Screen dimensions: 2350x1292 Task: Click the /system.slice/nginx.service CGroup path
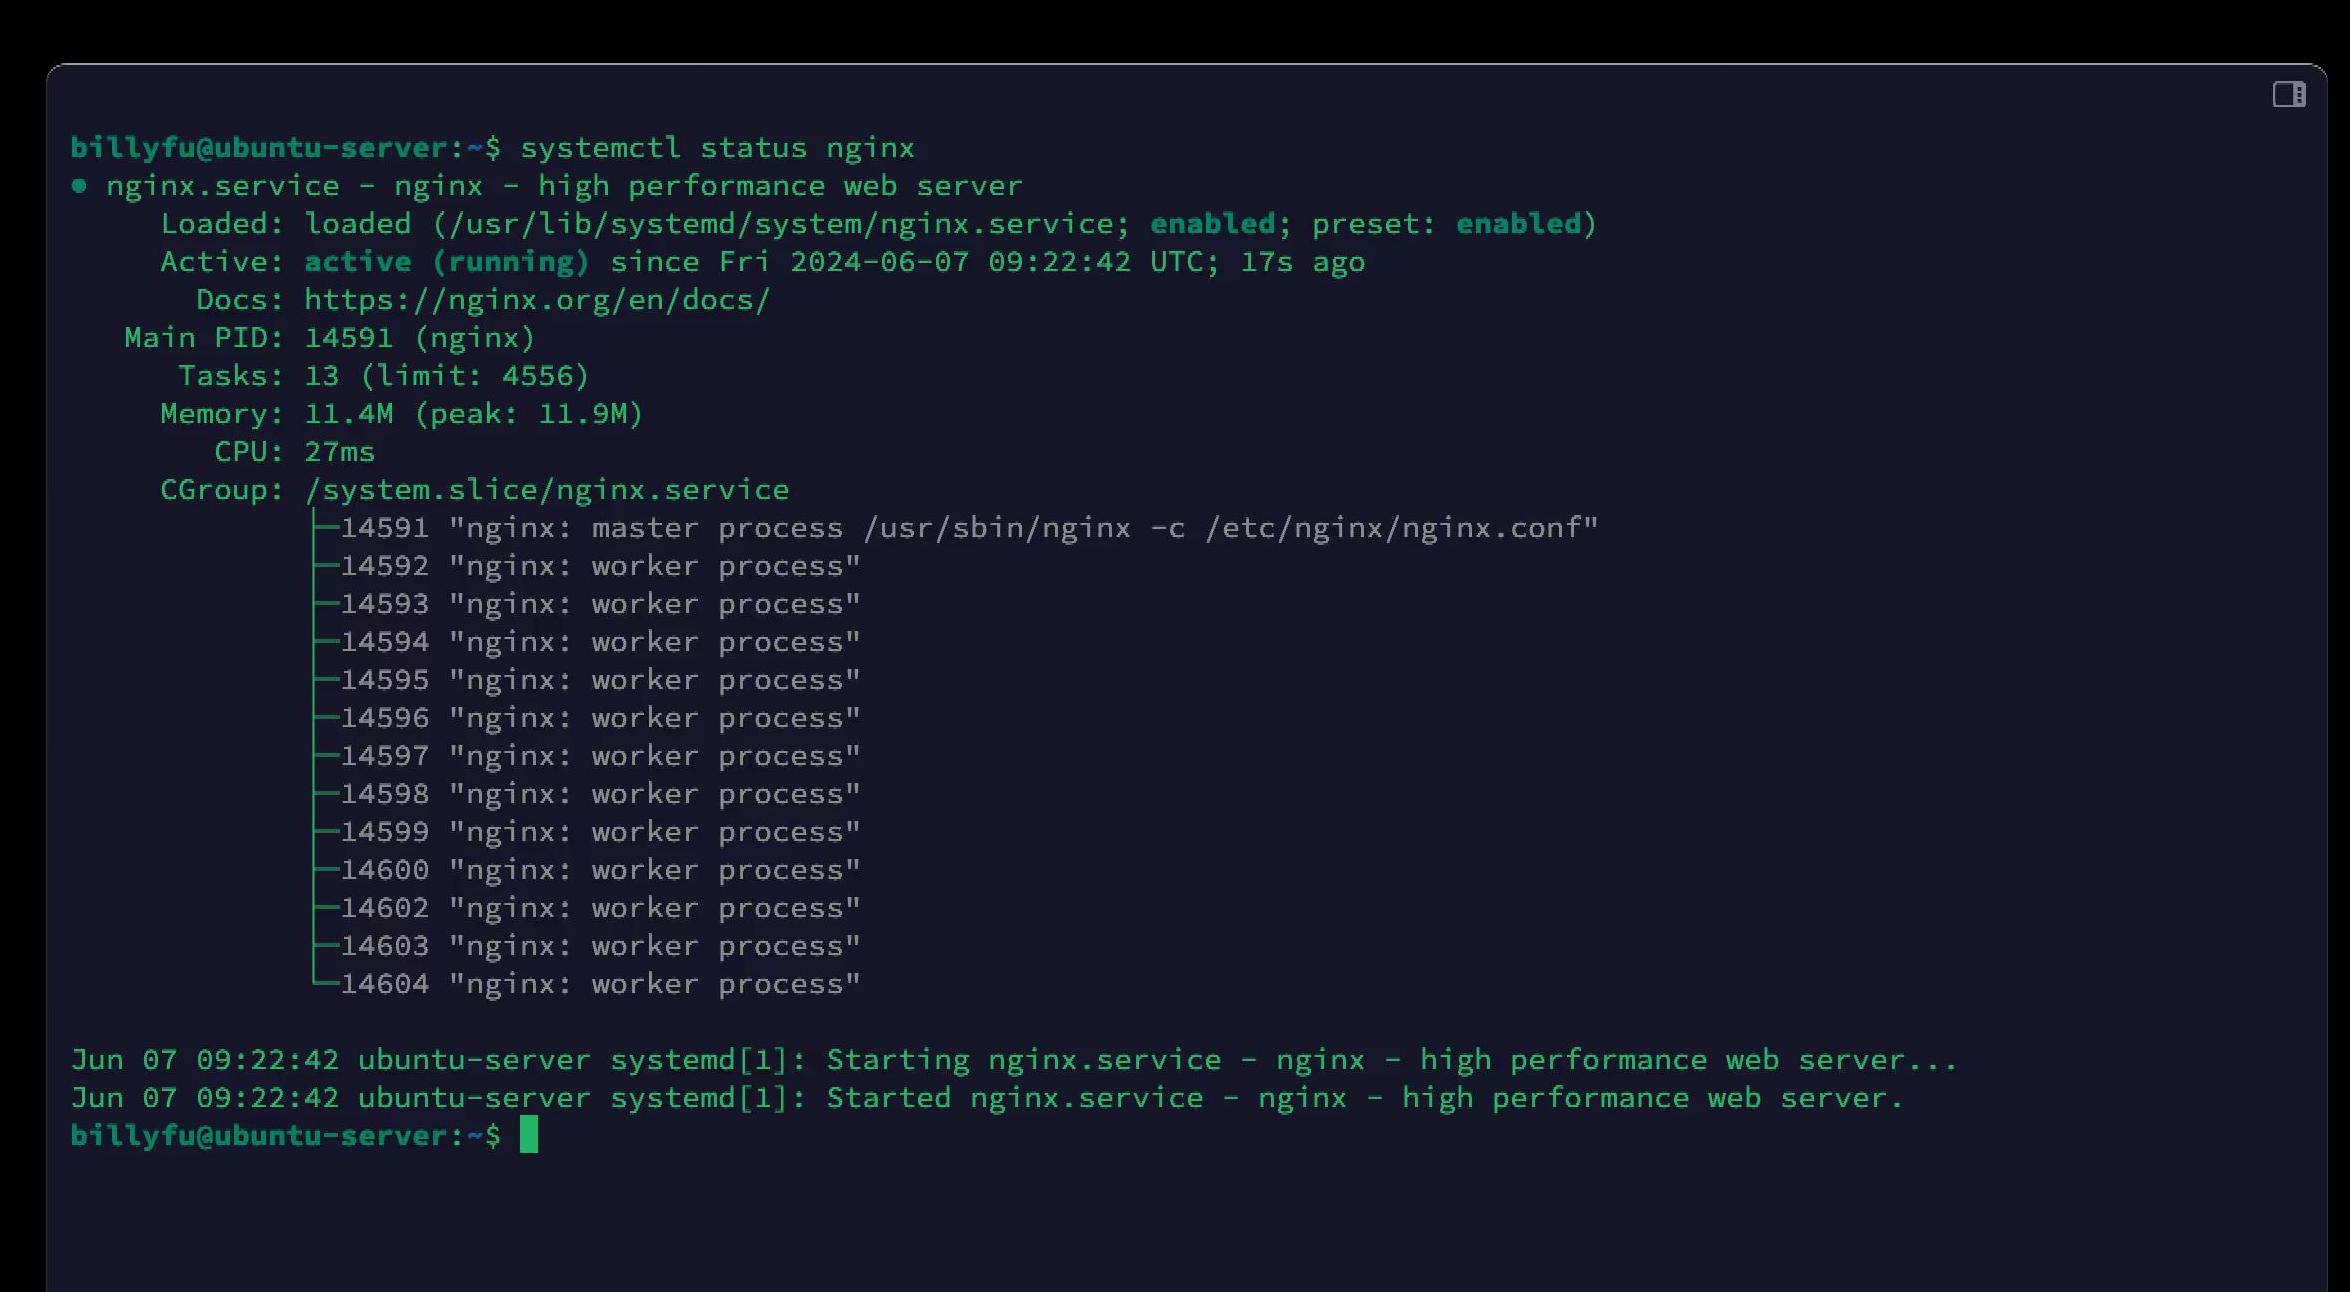pos(547,490)
